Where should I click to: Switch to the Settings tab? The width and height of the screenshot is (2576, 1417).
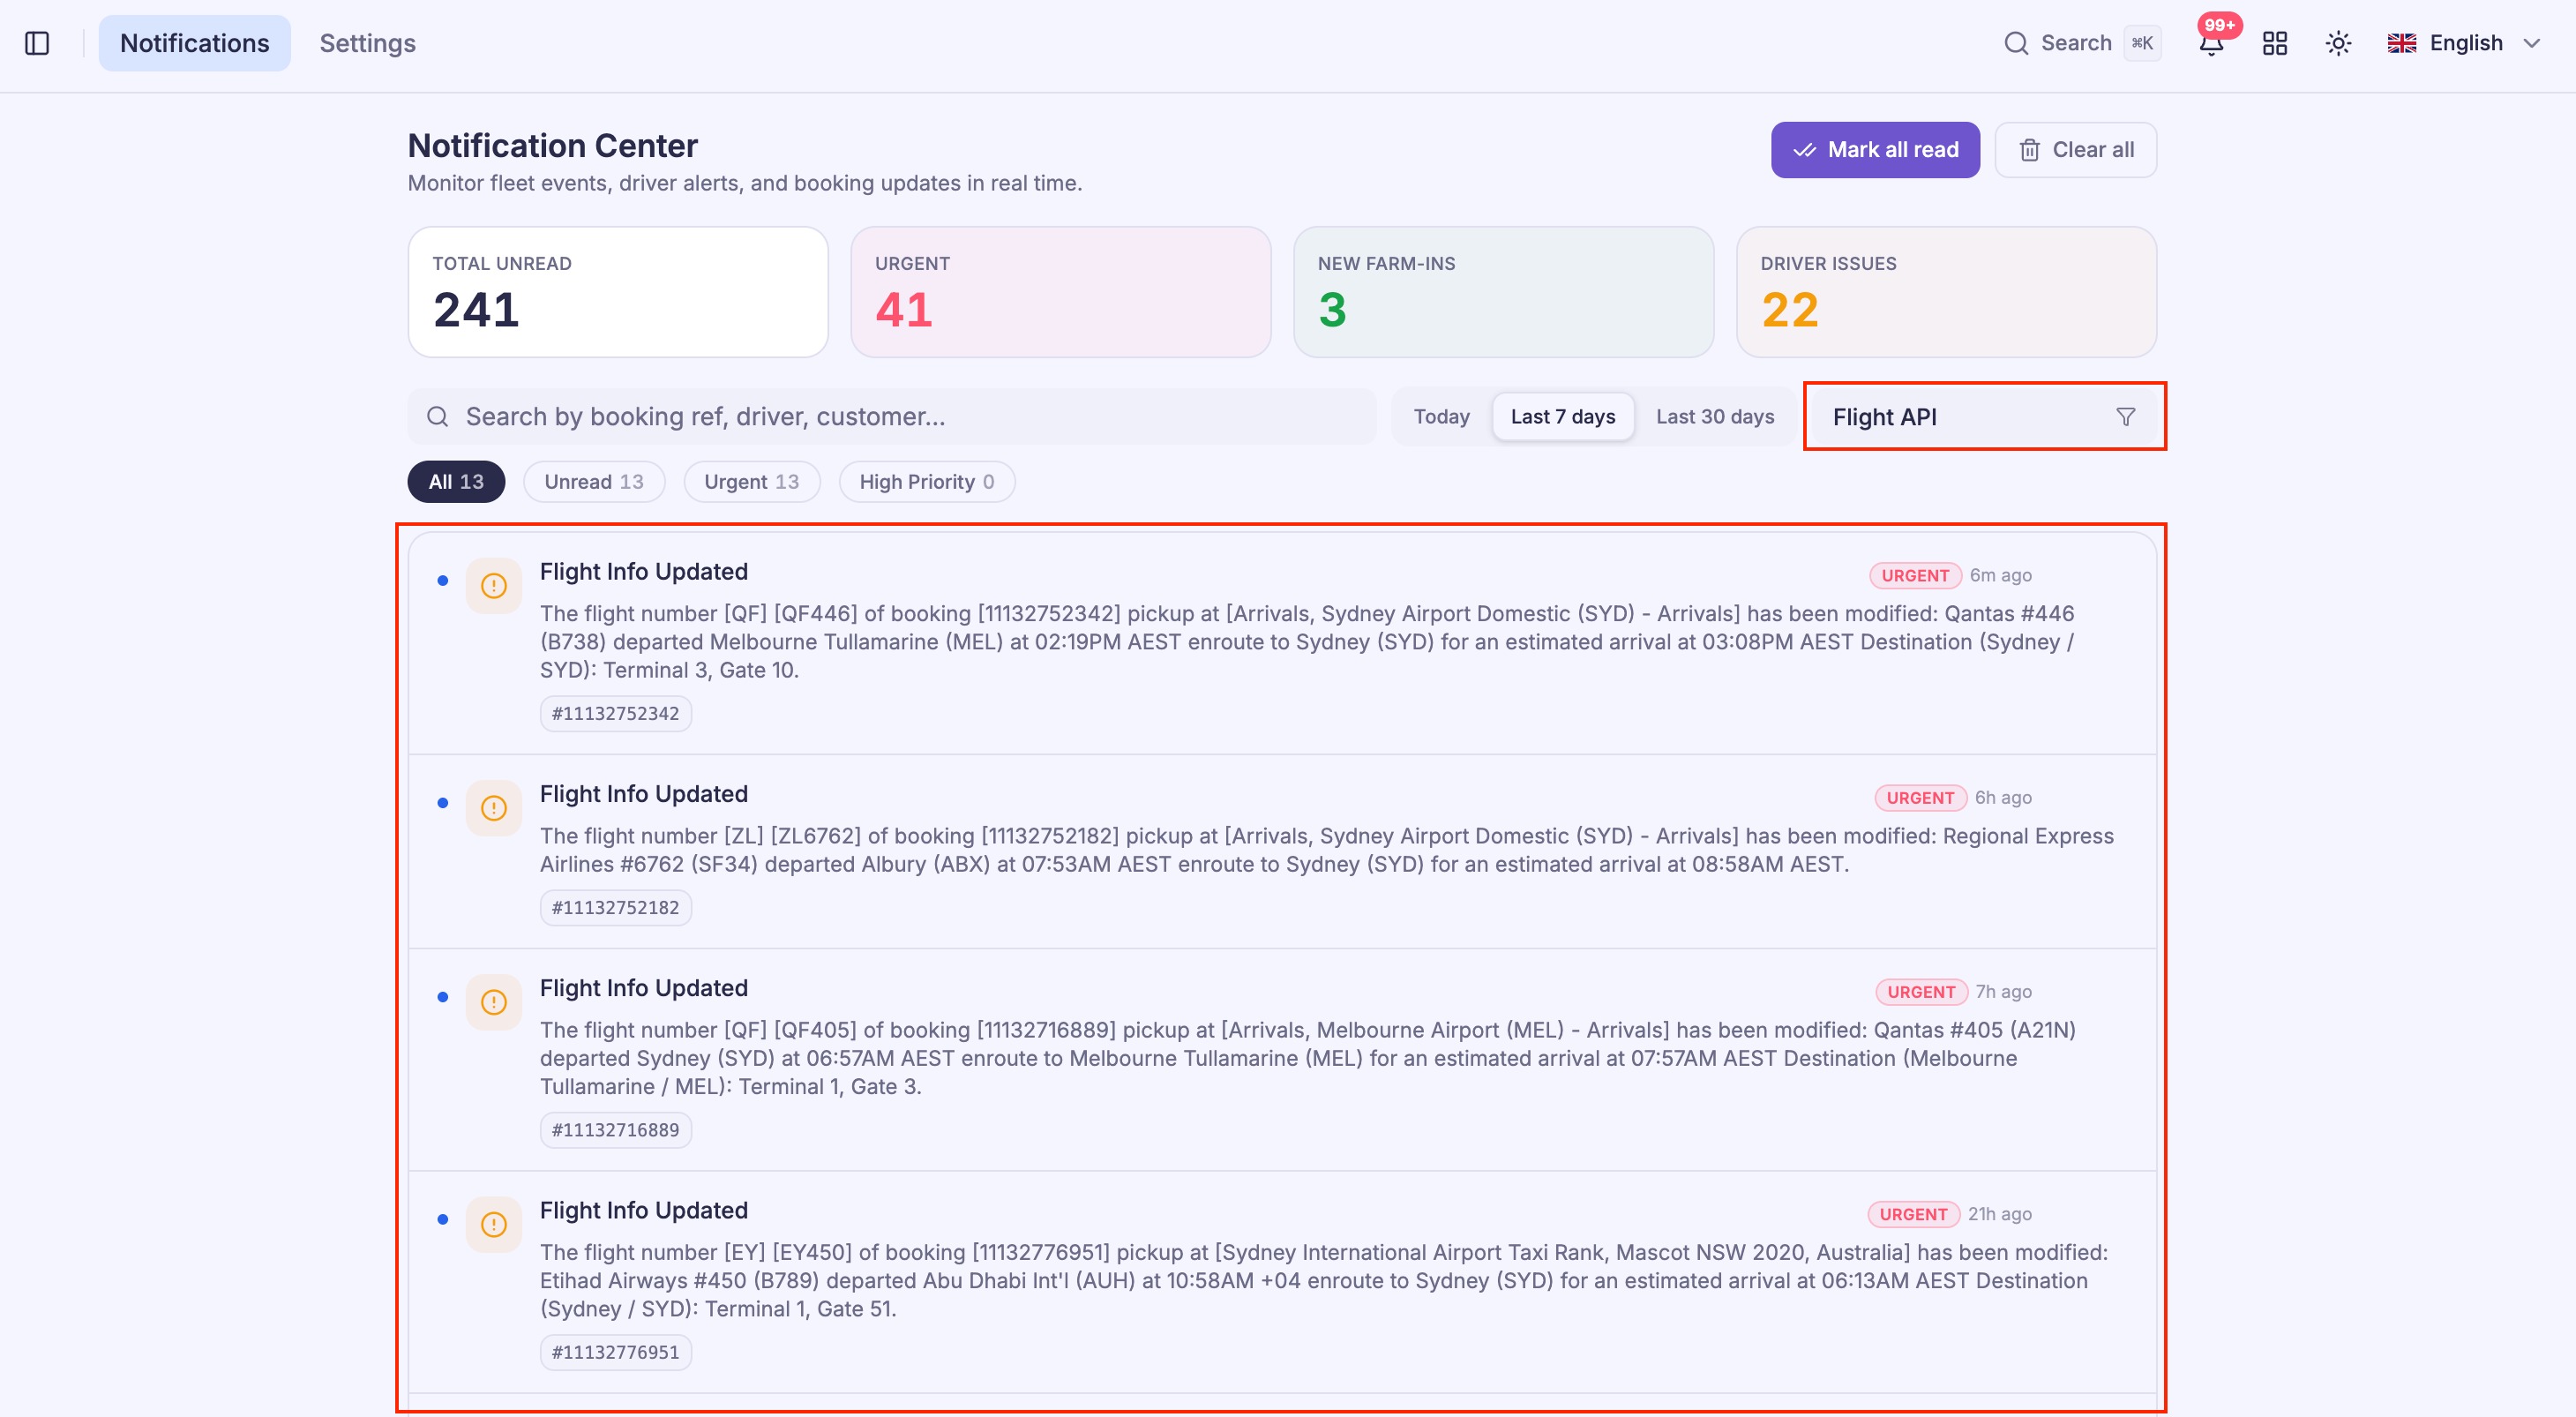(368, 43)
